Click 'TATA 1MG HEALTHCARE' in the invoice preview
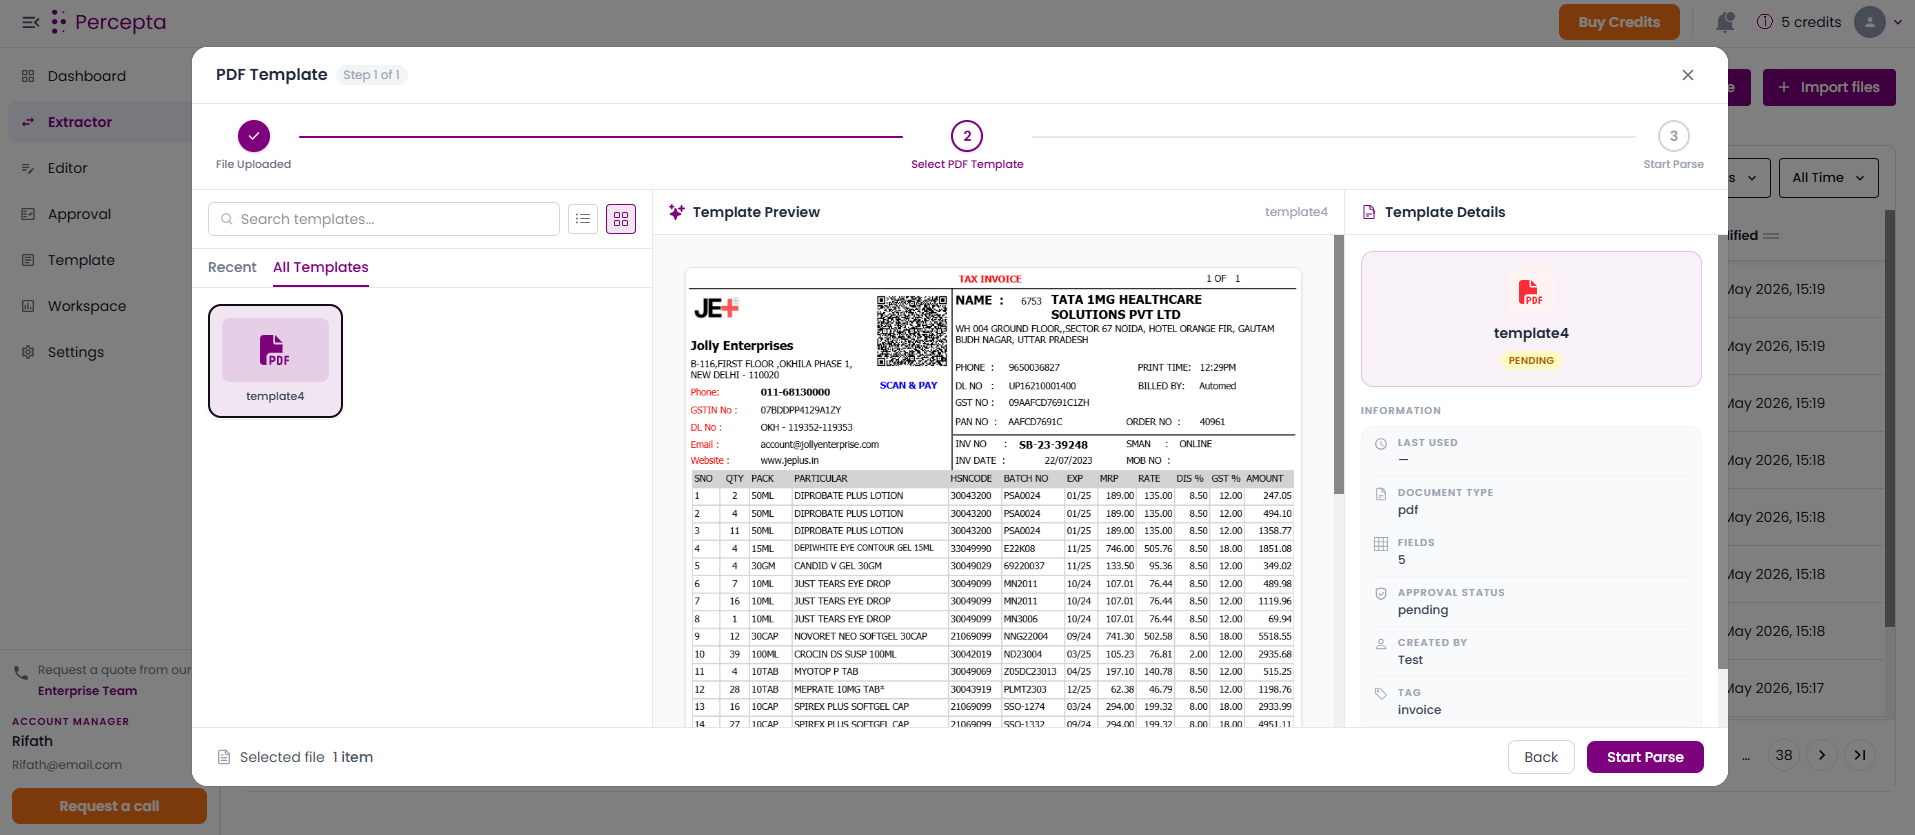Viewport: 1915px width, 835px height. [x=1126, y=300]
